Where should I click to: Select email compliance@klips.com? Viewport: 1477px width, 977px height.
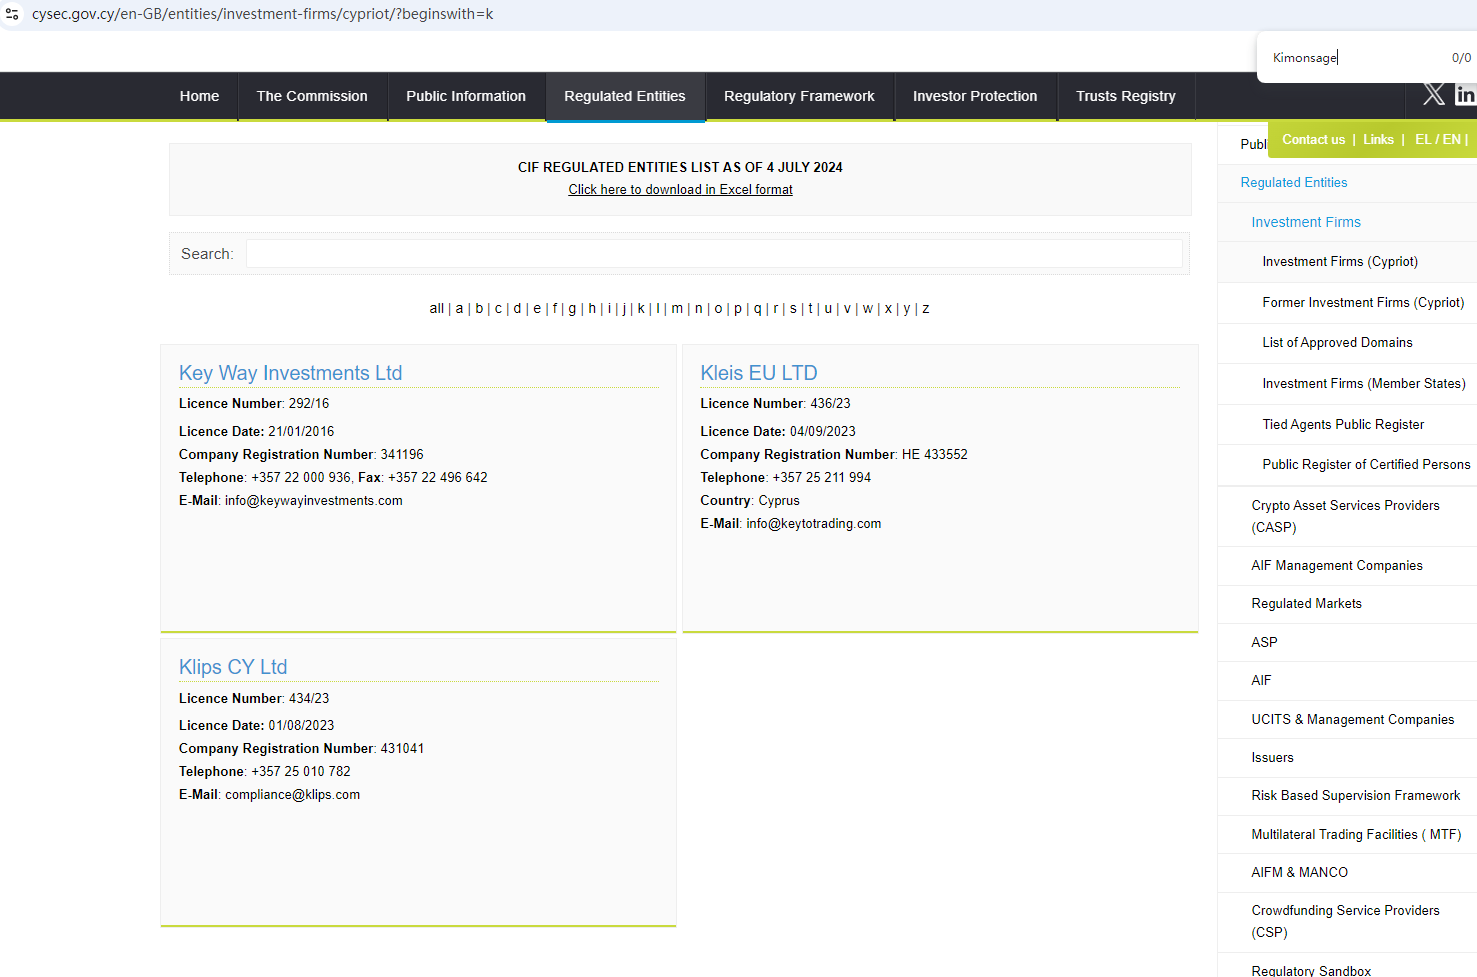click(x=292, y=795)
